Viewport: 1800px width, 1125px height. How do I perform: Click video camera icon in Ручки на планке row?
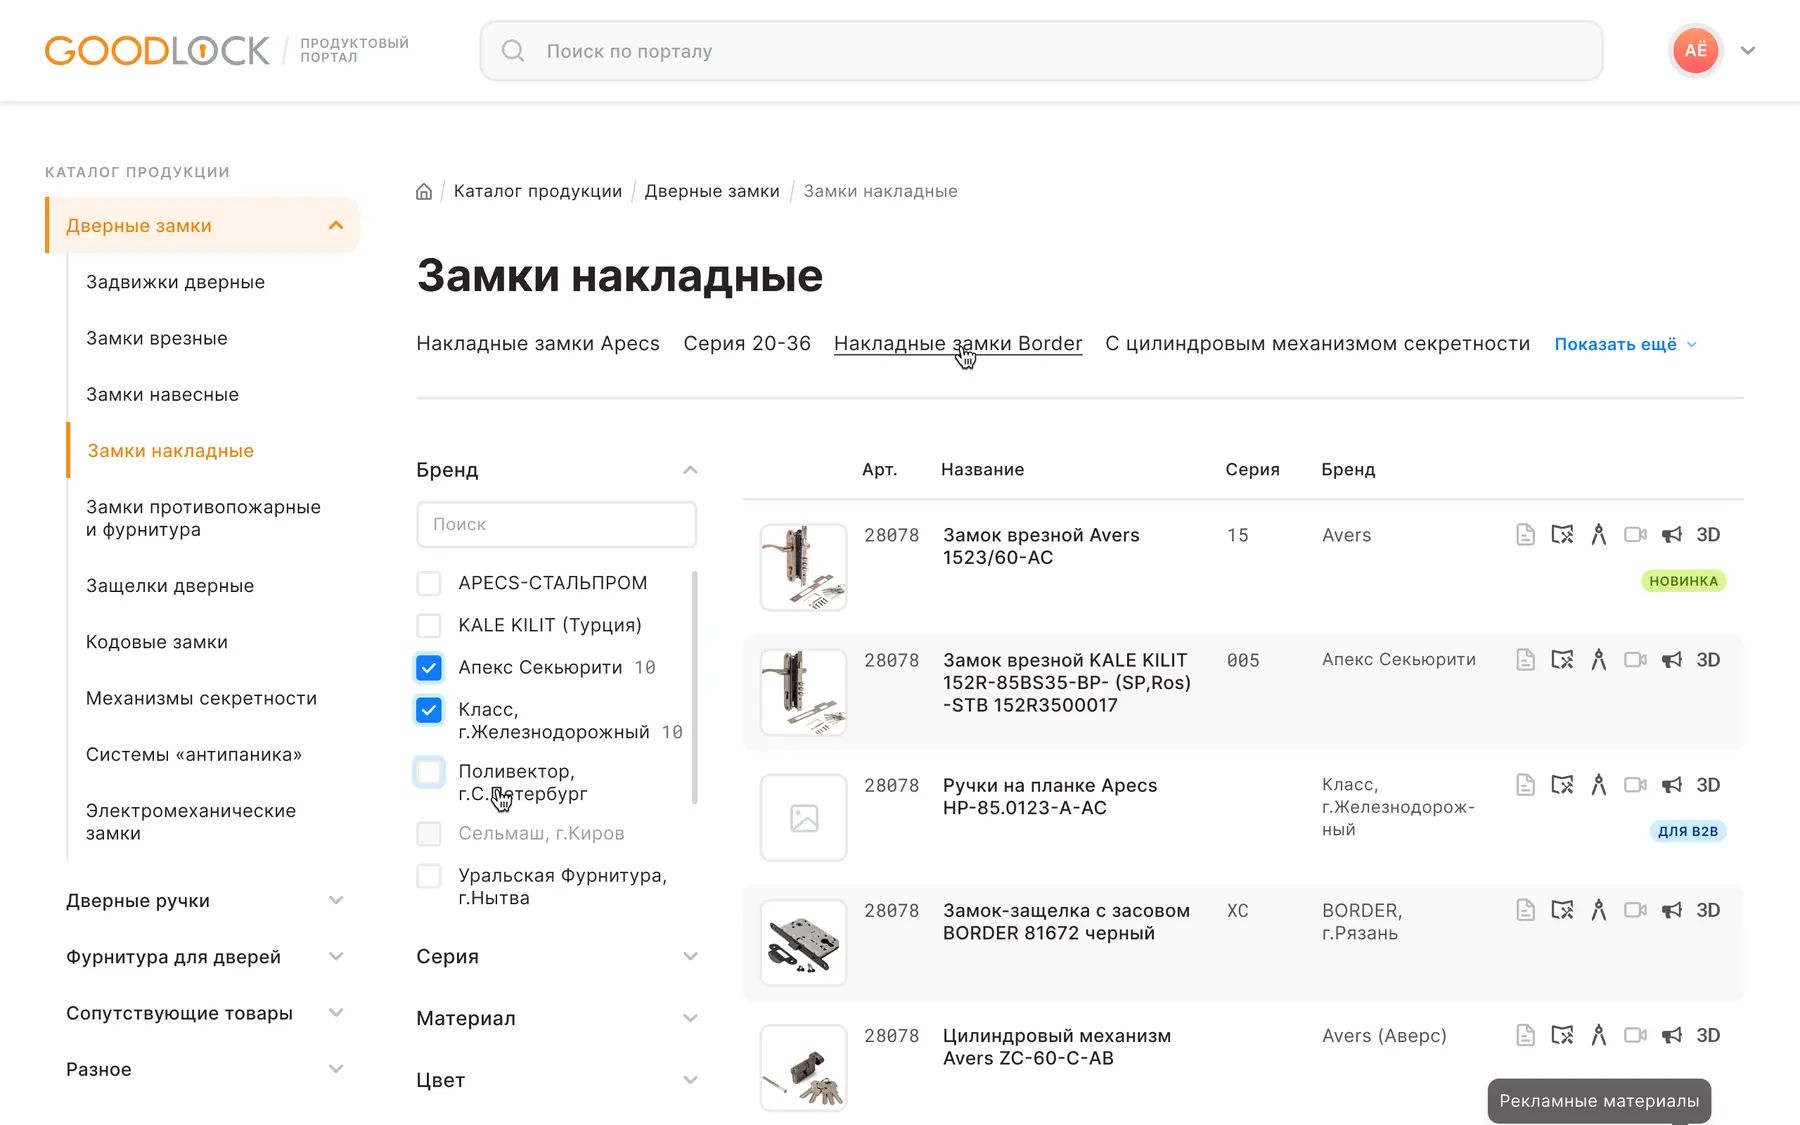click(x=1635, y=785)
